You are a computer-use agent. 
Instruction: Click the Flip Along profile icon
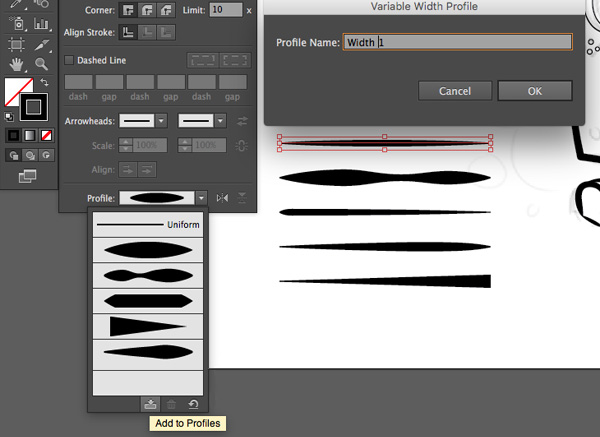[x=222, y=199]
